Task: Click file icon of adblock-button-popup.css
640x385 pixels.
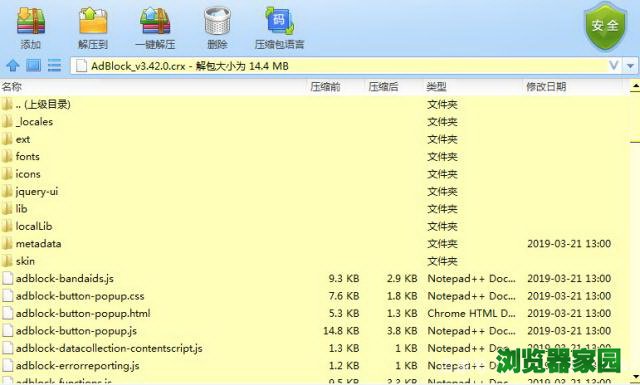Action: click(x=7, y=296)
